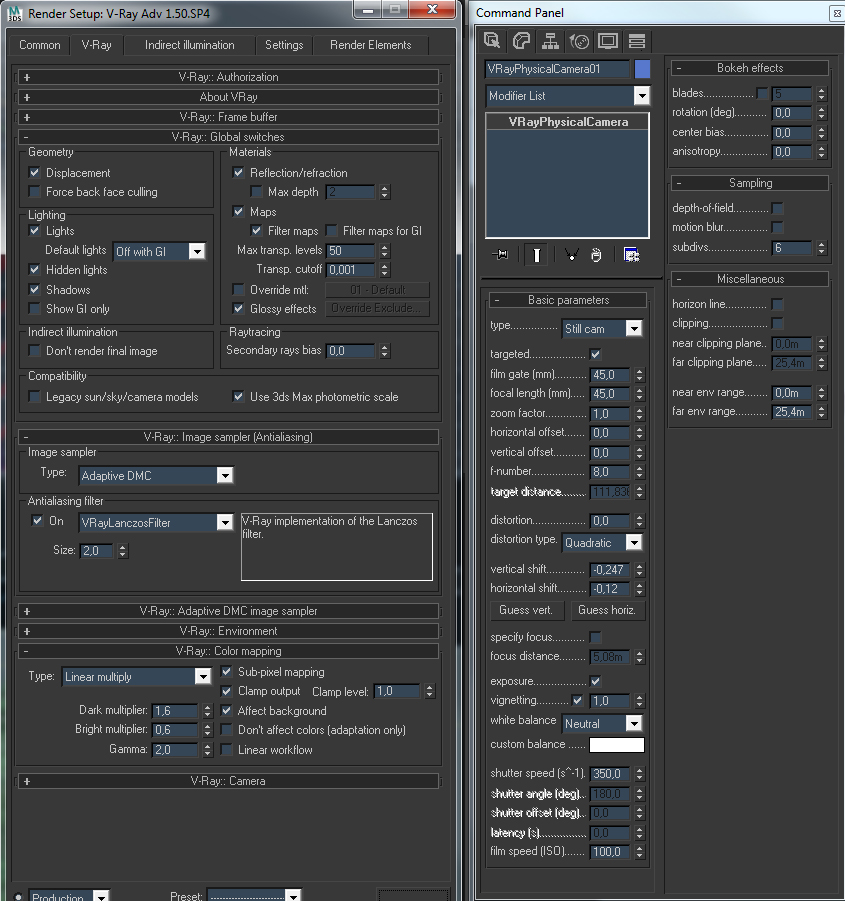Switch to Indirect illumination tab
This screenshot has height=901, width=845.
[x=190, y=45]
